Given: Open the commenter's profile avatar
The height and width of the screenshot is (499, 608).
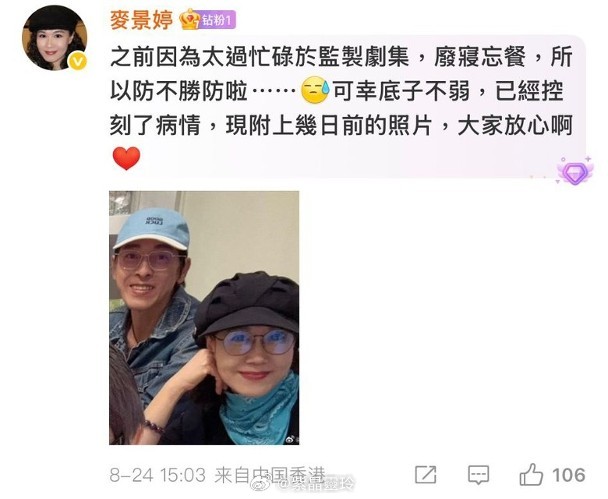Looking at the screenshot, I should pyautogui.click(x=54, y=38).
